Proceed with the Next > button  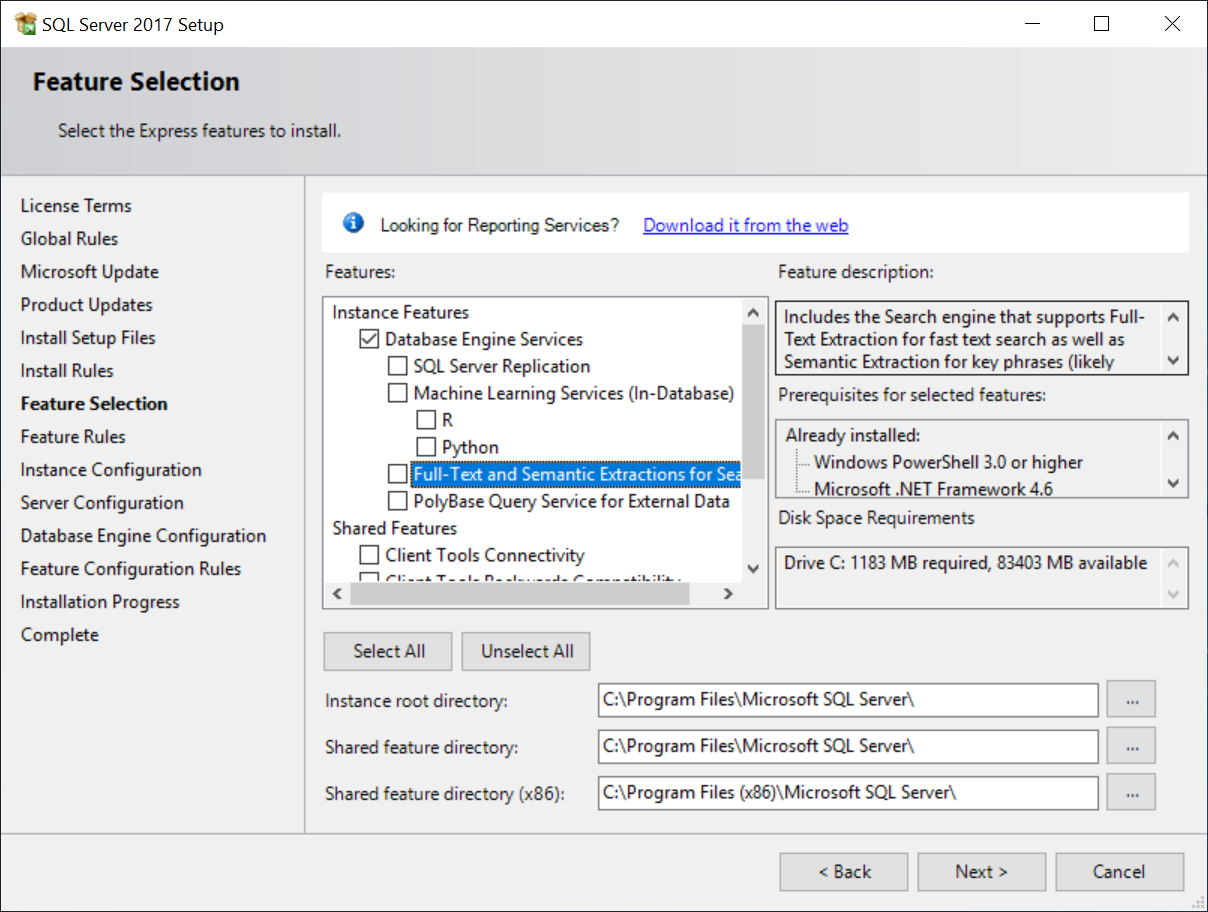(x=982, y=872)
